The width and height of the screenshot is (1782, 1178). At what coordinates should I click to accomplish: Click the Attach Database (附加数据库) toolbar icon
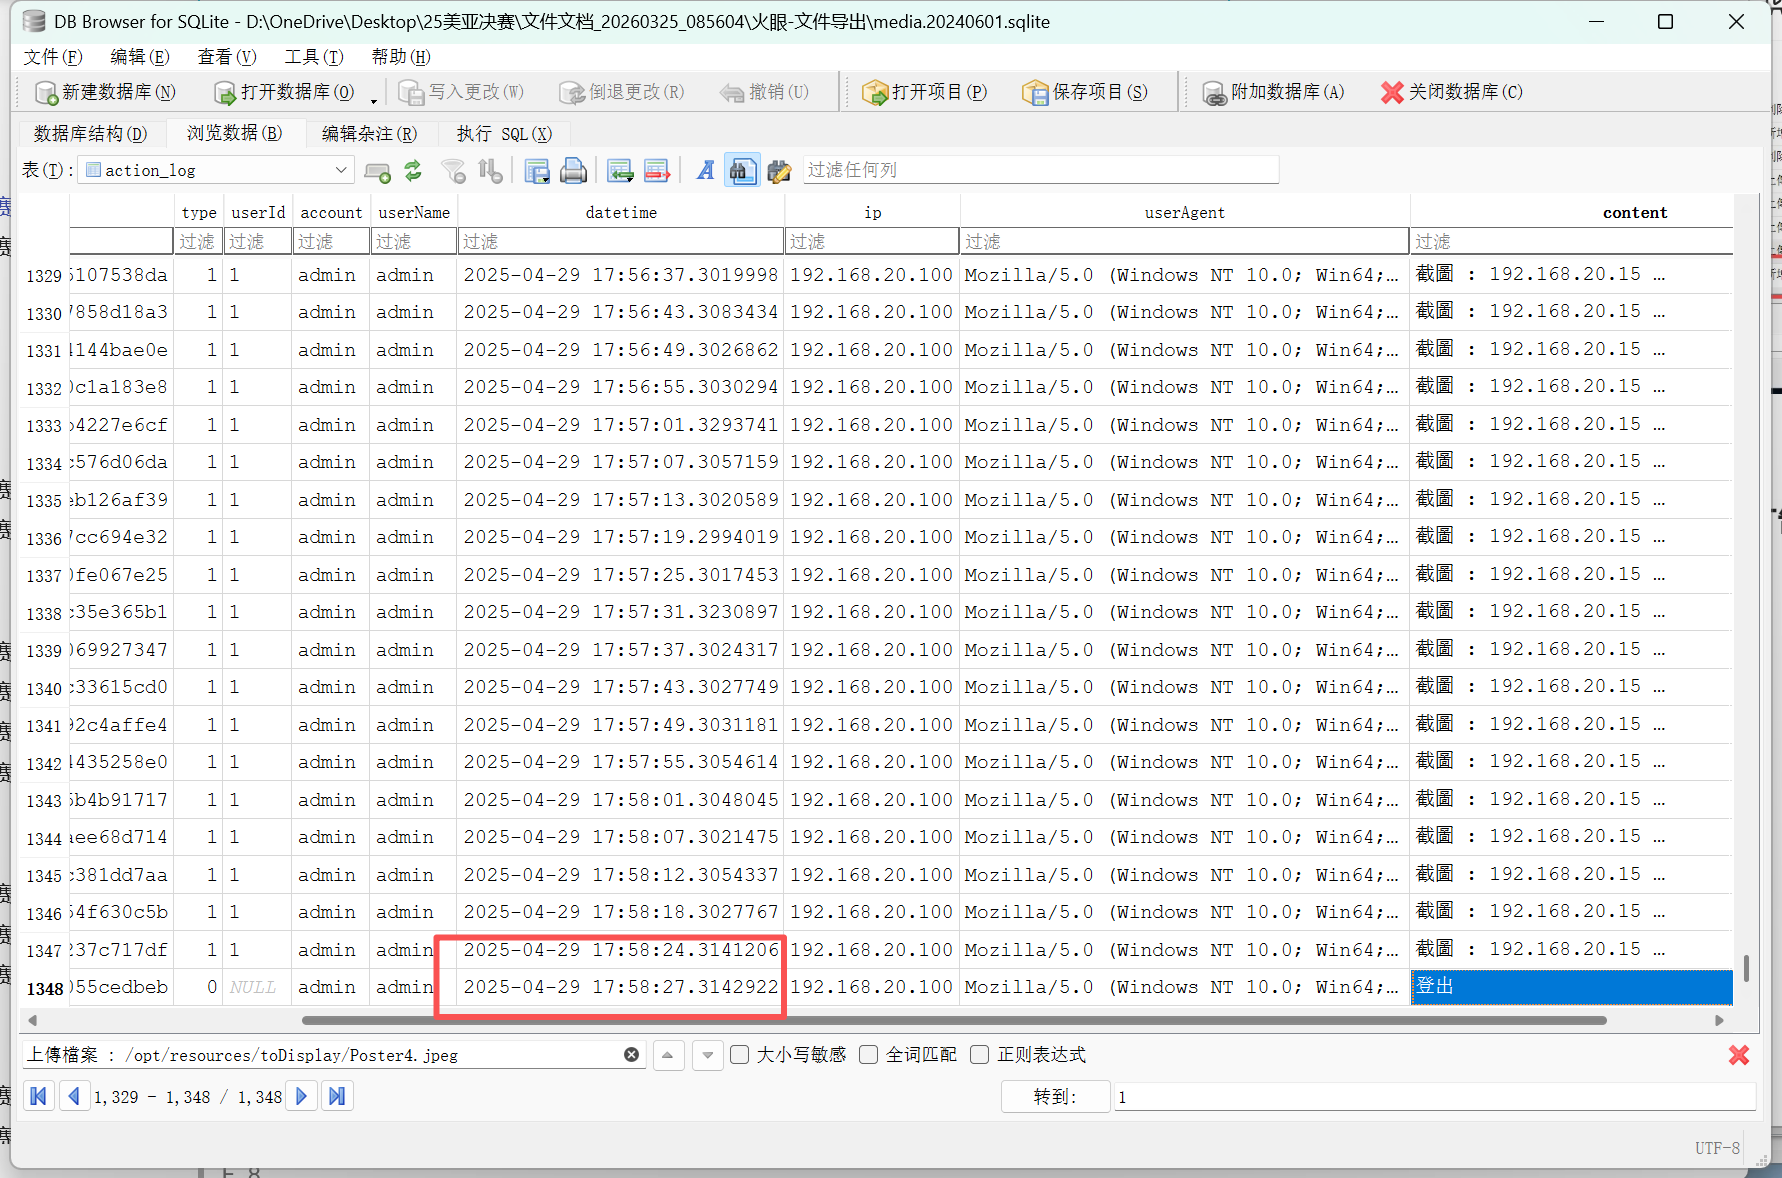(x=1214, y=93)
